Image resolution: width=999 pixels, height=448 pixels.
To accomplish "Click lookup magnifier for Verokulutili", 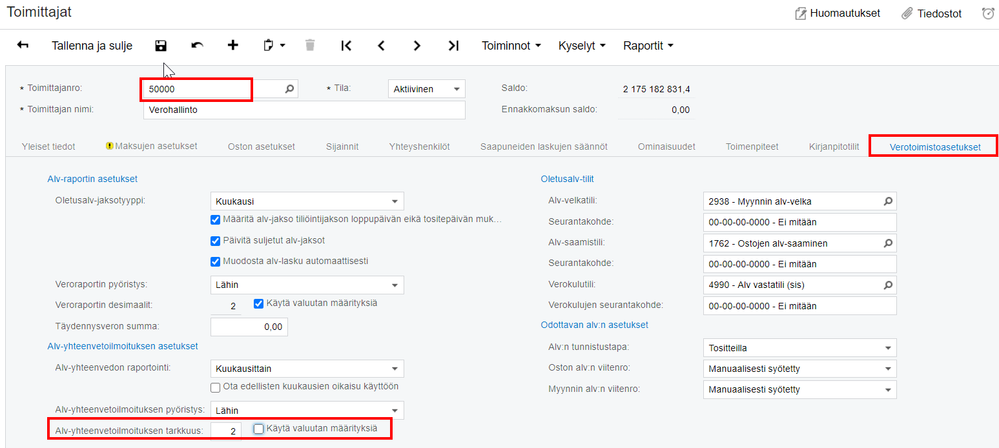I will point(888,284).
